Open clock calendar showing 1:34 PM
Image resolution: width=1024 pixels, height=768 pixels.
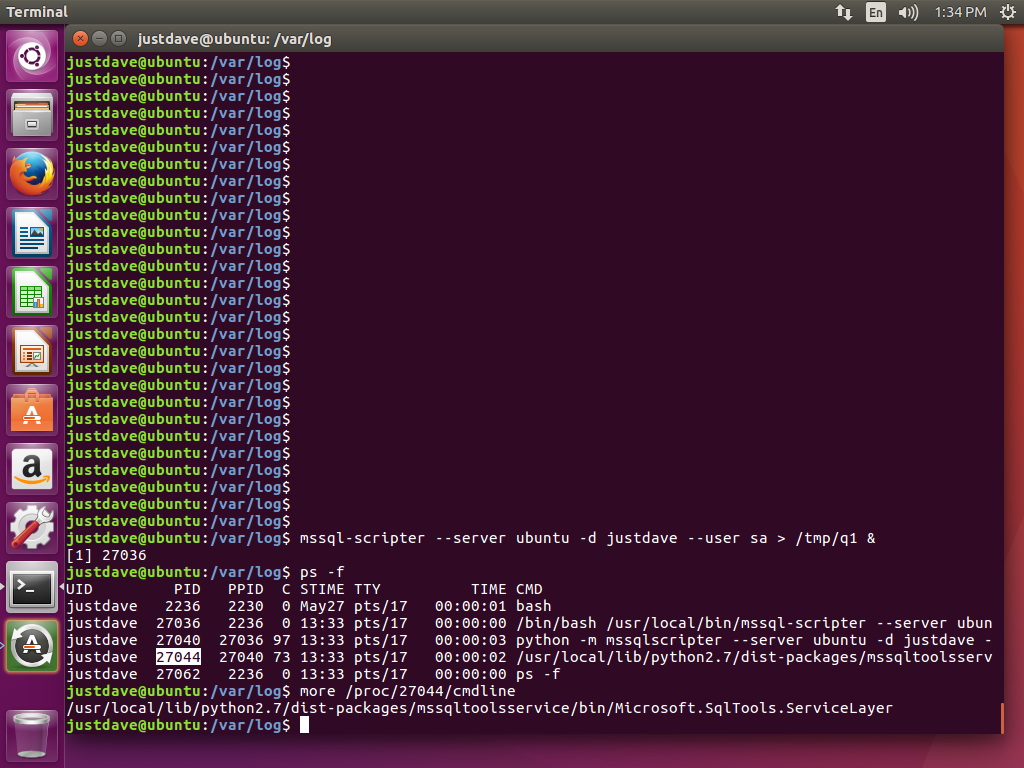pyautogui.click(x=960, y=12)
